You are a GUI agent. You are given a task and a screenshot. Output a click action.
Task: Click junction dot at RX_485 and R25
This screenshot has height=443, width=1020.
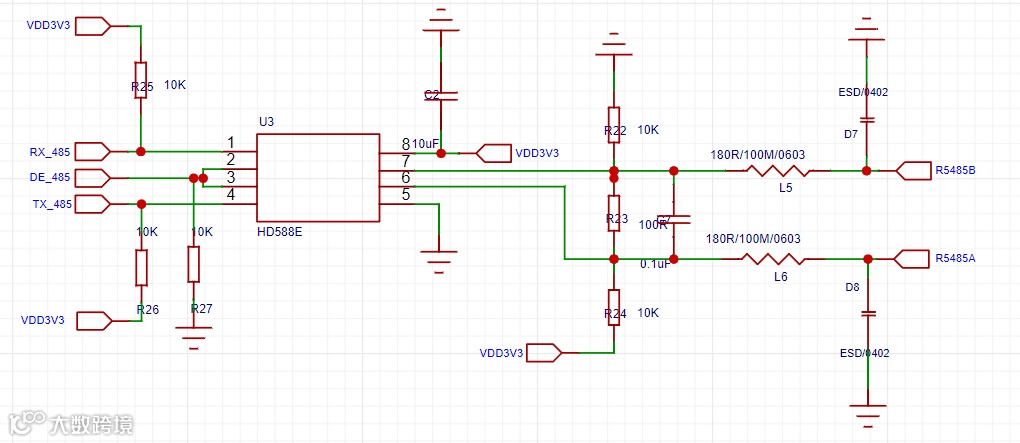click(x=141, y=152)
